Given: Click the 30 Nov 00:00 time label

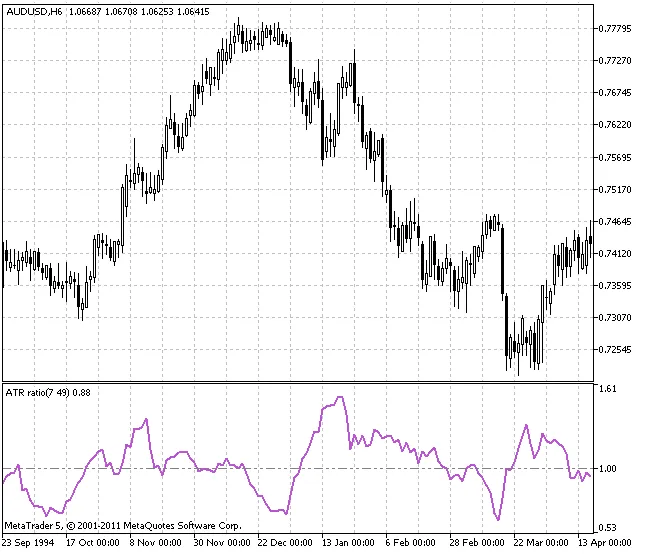Looking at the screenshot, I should (x=222, y=542).
